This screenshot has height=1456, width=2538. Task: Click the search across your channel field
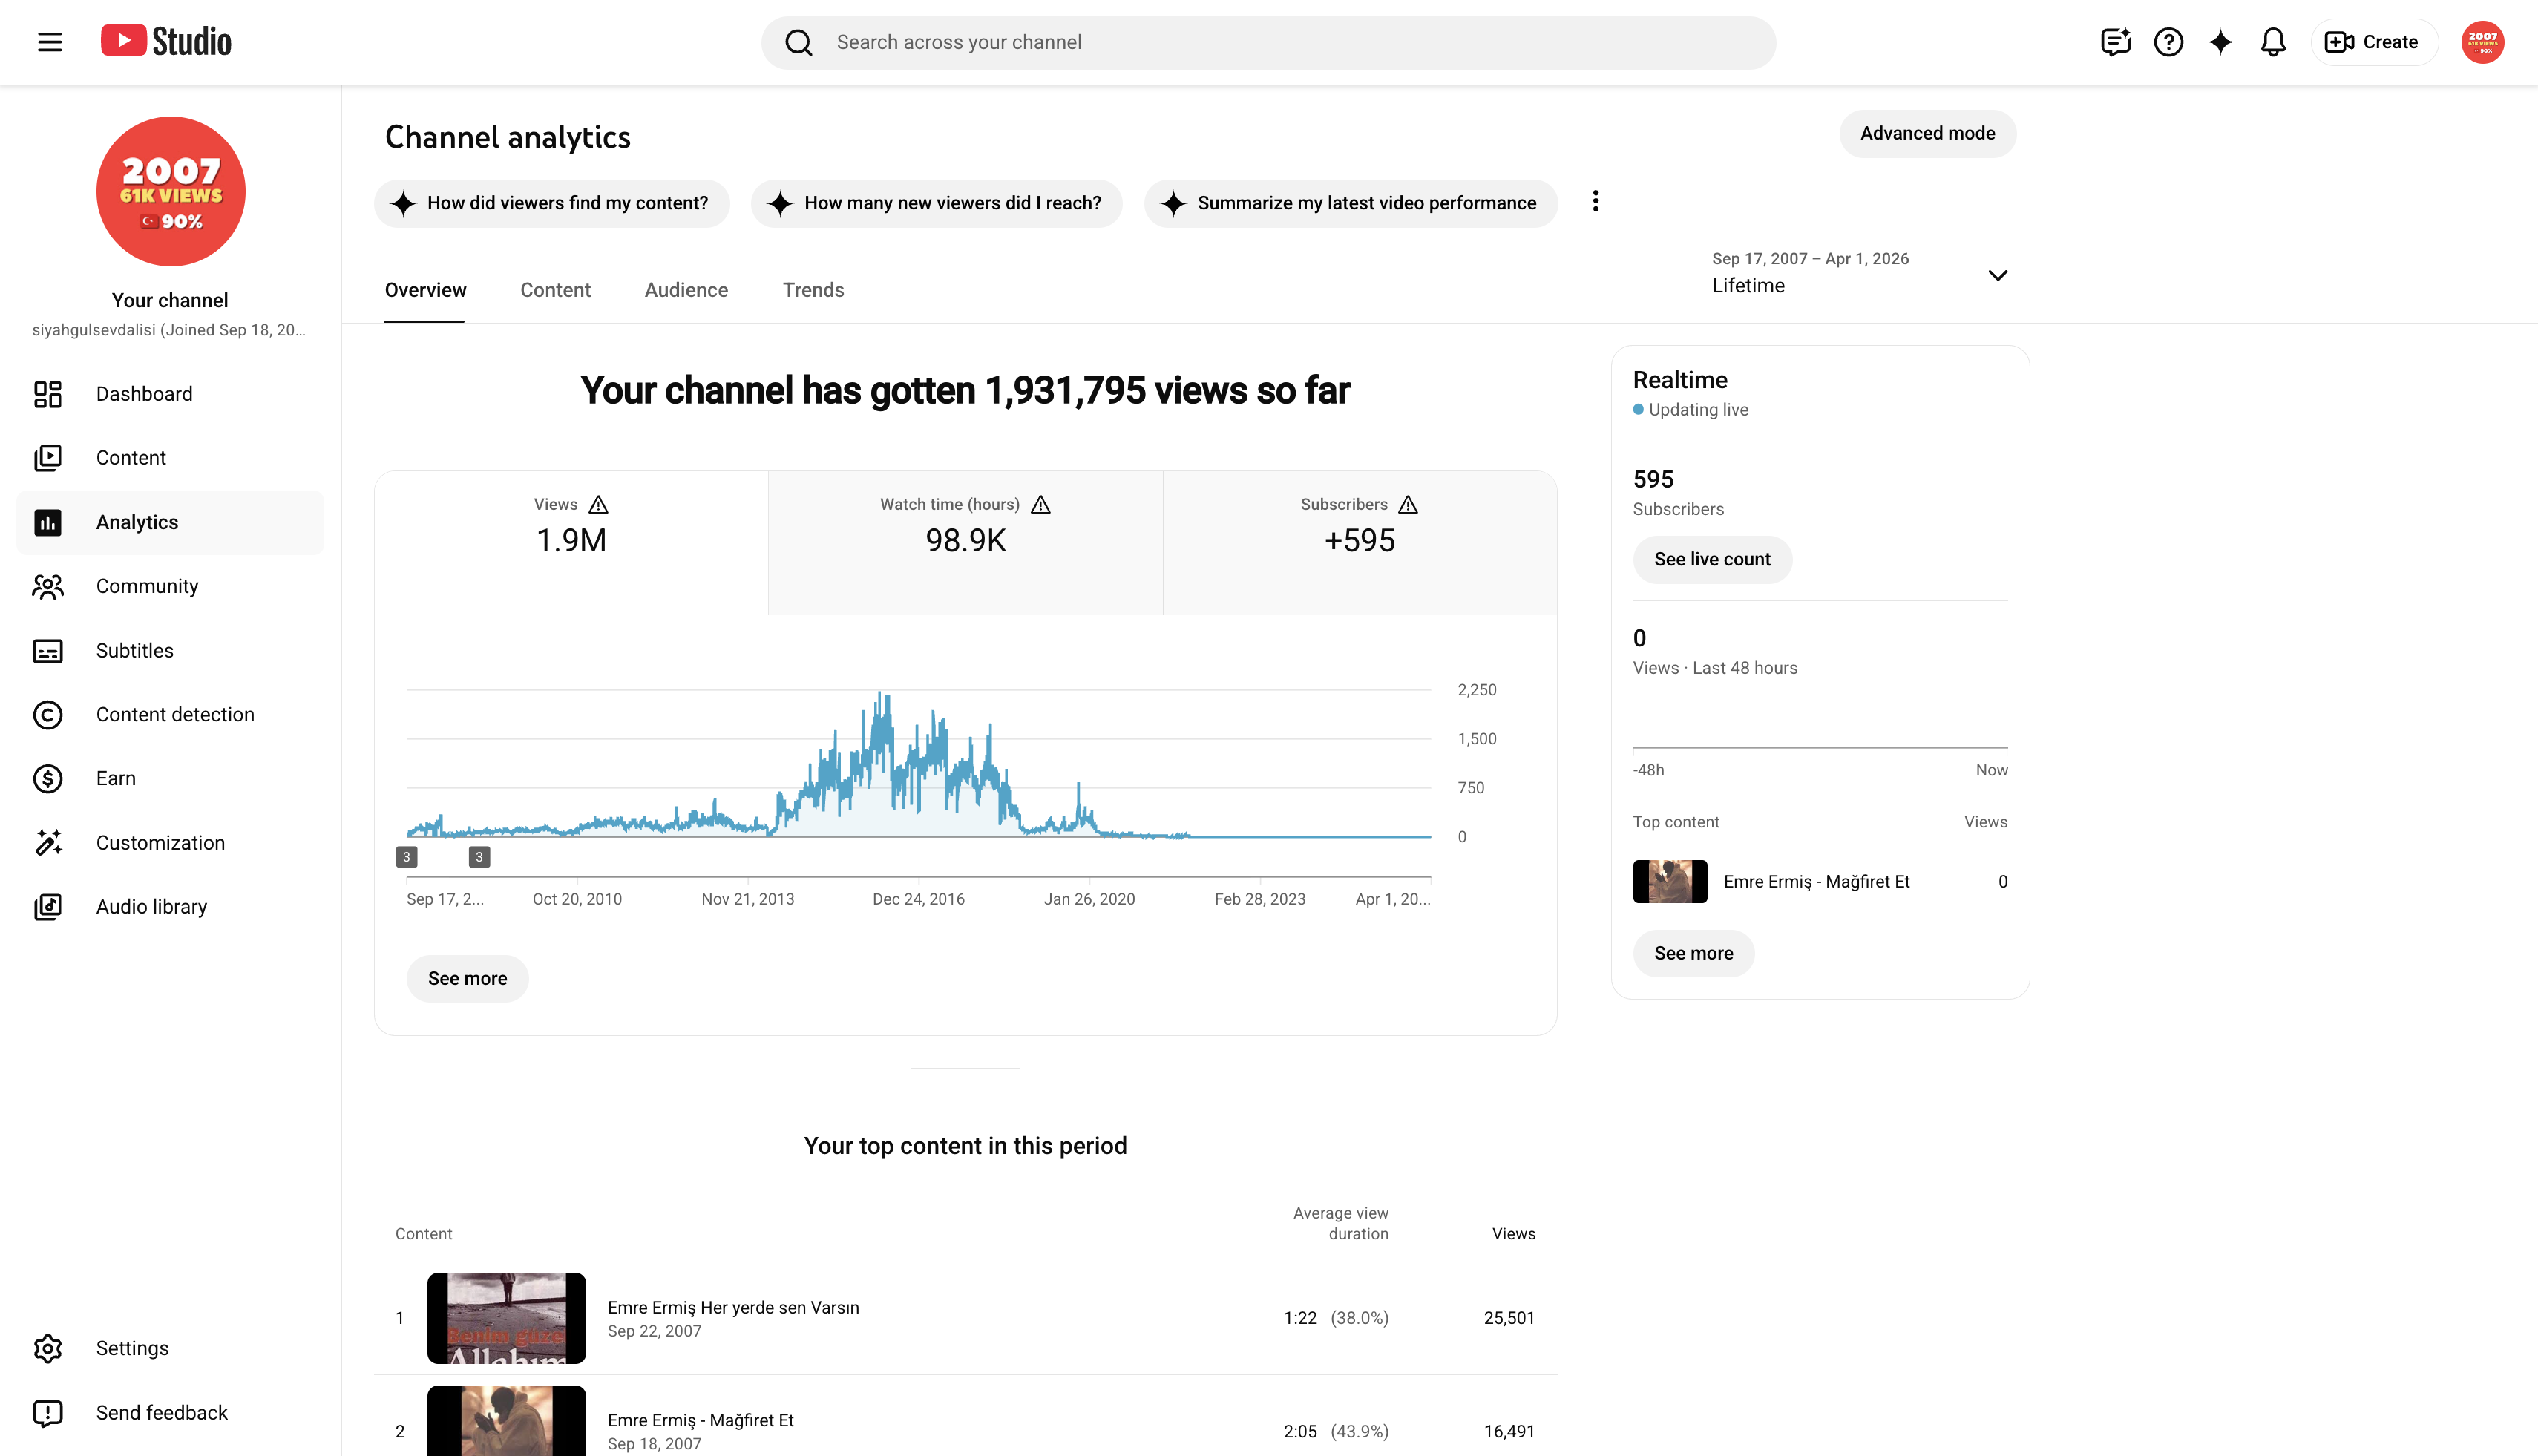(1268, 42)
